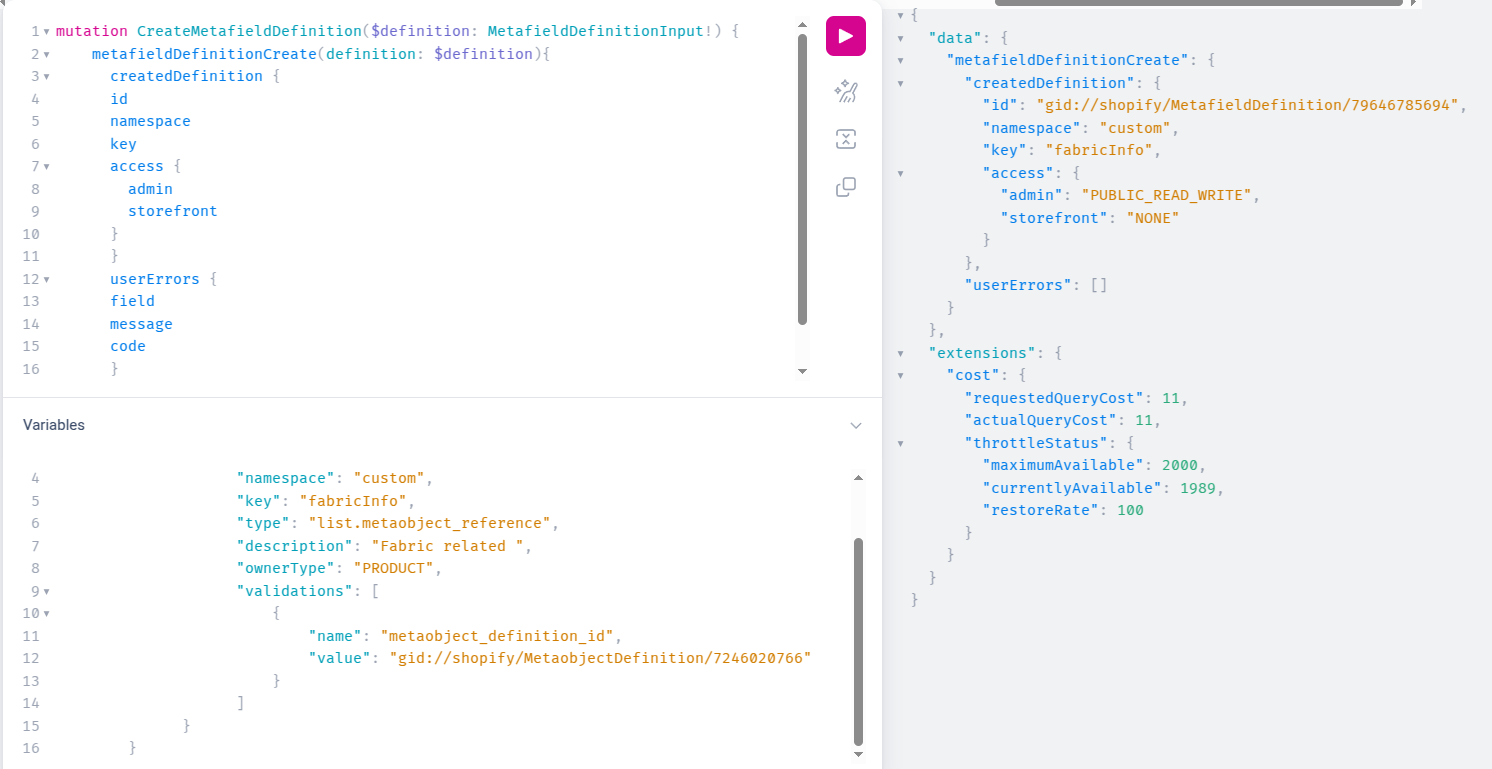The width and height of the screenshot is (1492, 769).
Task: Fold the "throttleStatus" object in the response
Action: (x=900, y=443)
